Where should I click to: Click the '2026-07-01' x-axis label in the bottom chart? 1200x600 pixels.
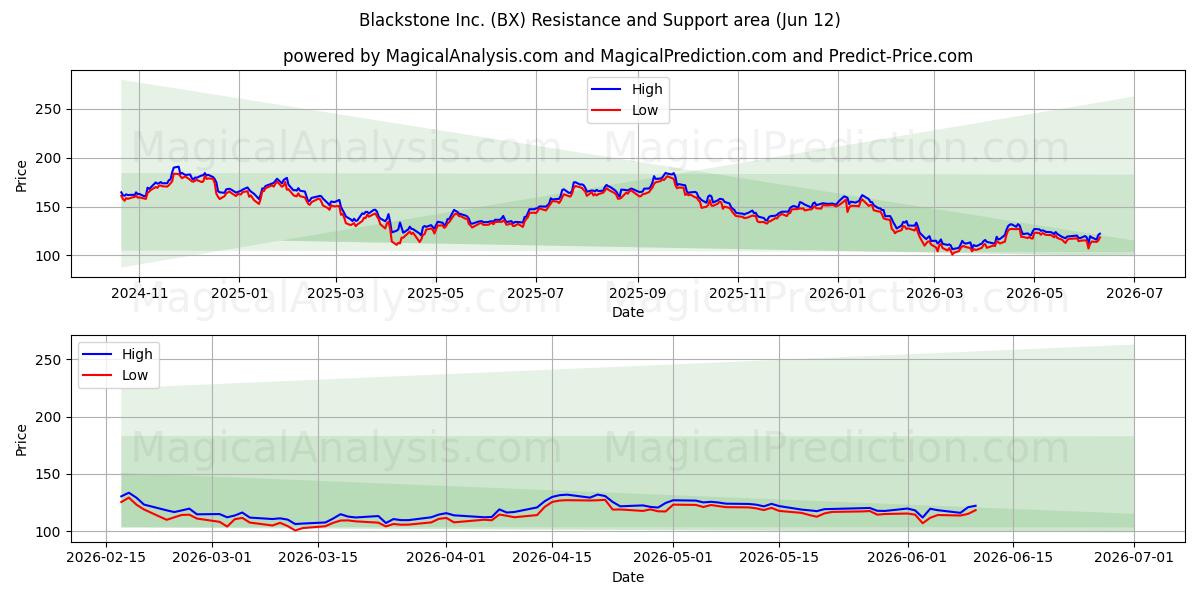pos(1134,558)
